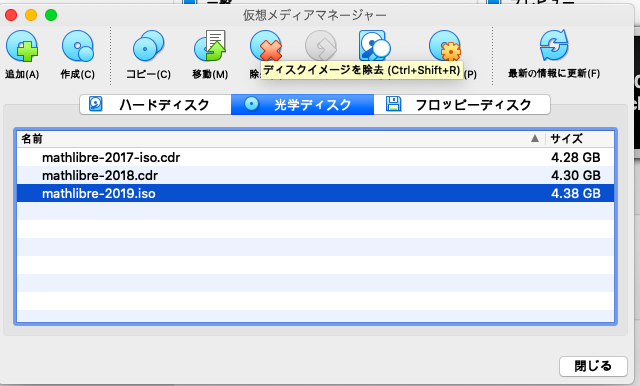Click the 作成(C) toolbar label
The width and height of the screenshot is (640, 386).
click(x=78, y=74)
